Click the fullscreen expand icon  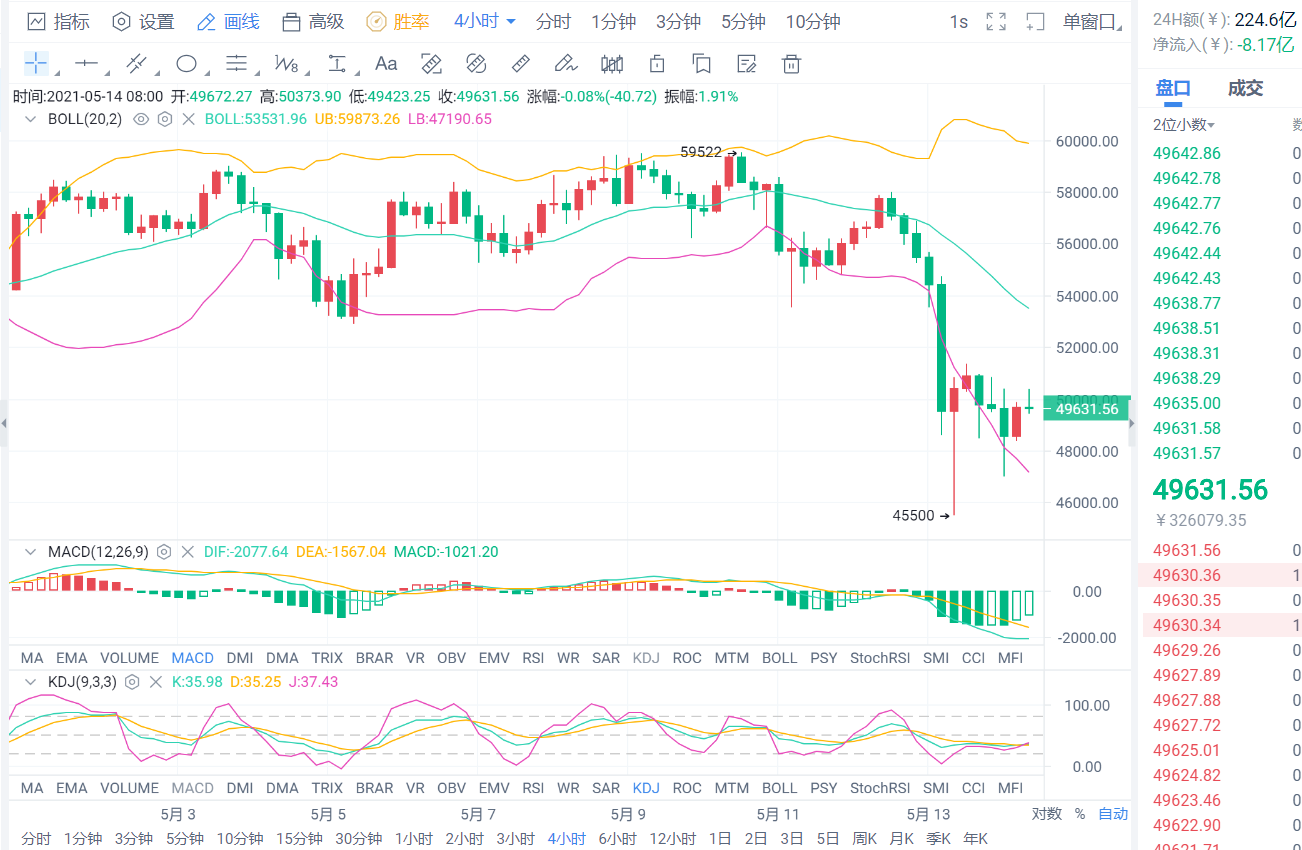(996, 21)
